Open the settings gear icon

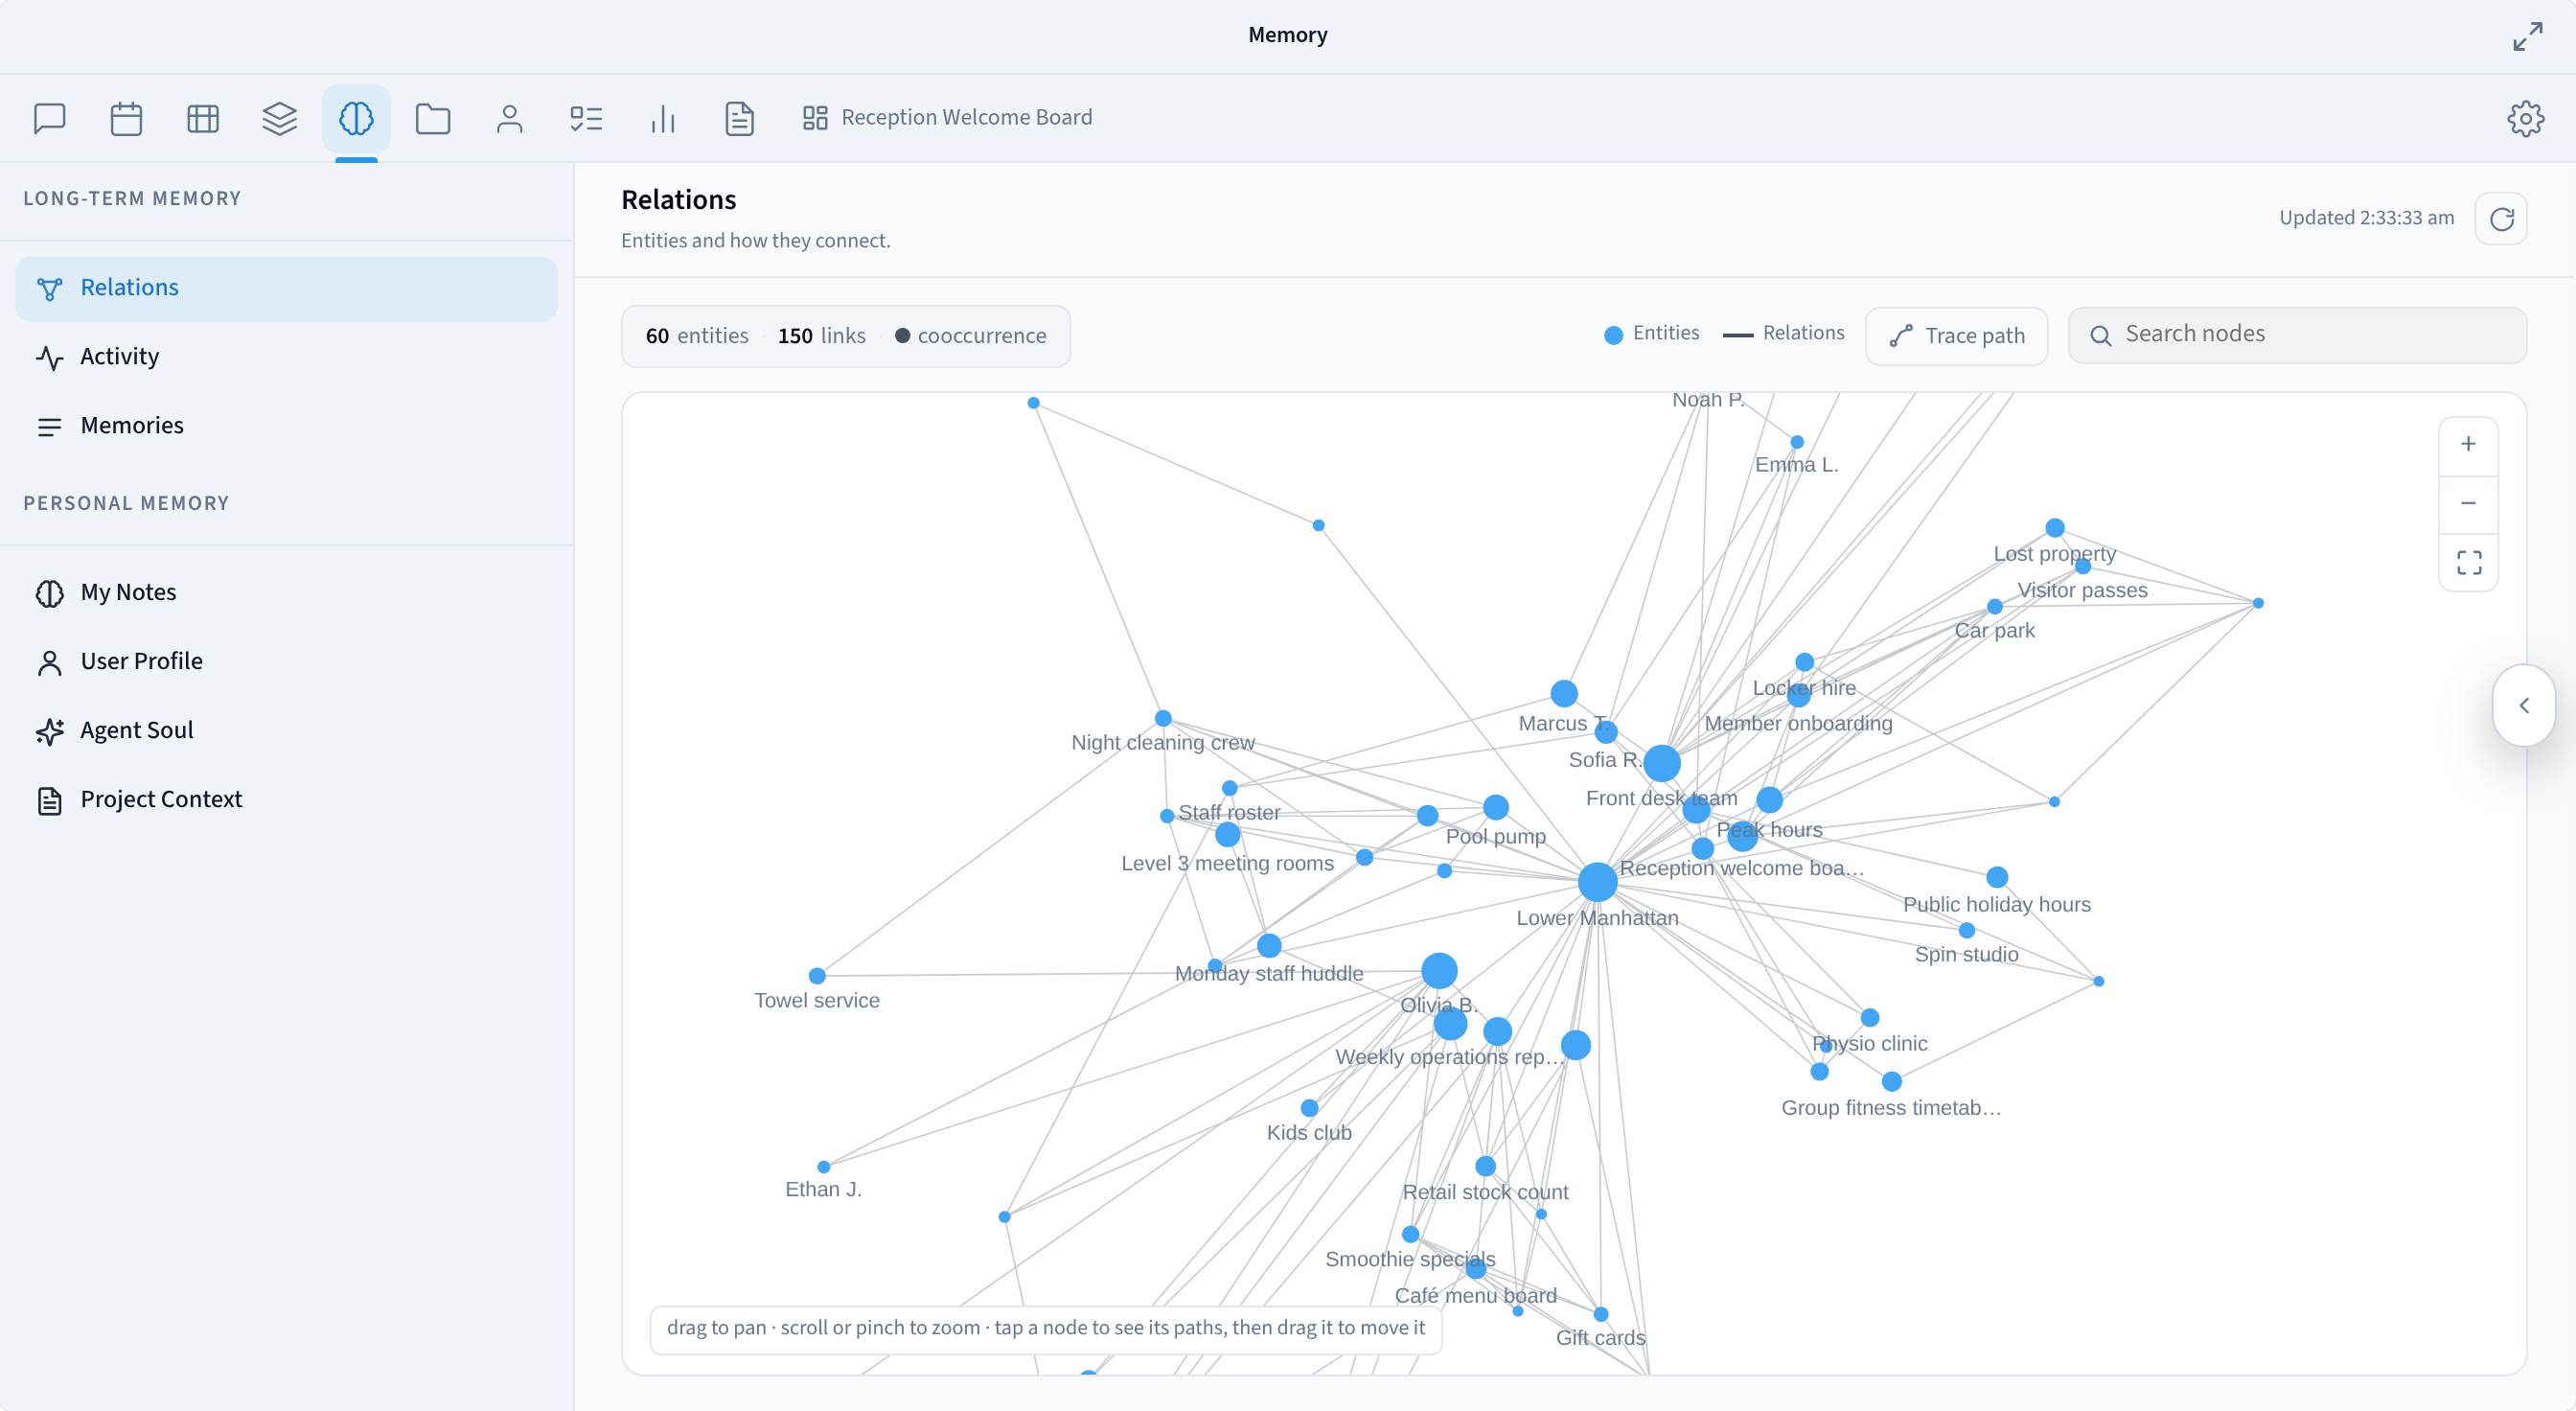(2526, 118)
